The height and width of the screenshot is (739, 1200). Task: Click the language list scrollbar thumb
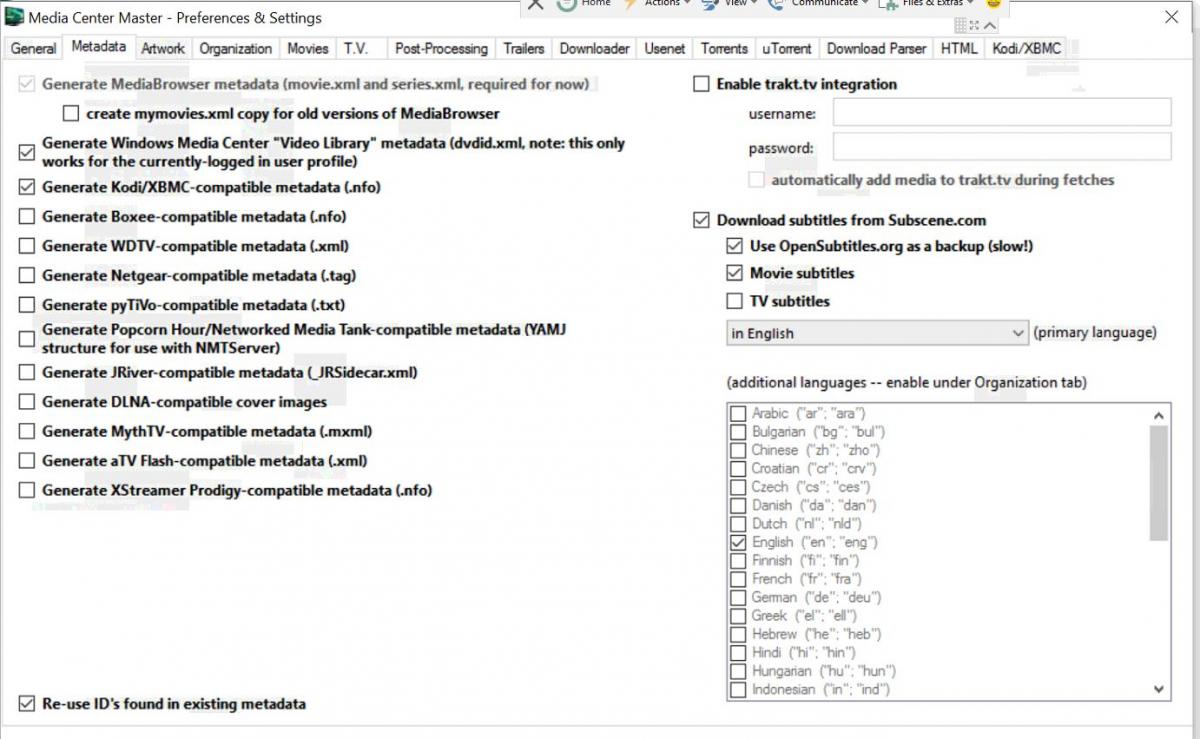[x=1159, y=483]
